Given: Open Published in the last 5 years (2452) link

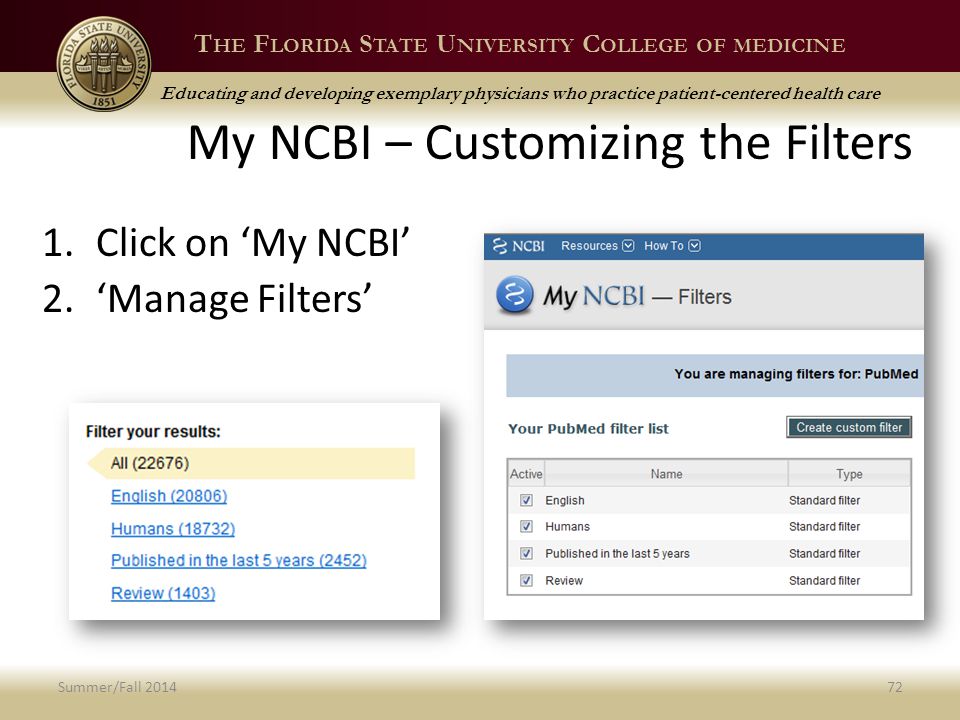Looking at the screenshot, I should [239, 561].
